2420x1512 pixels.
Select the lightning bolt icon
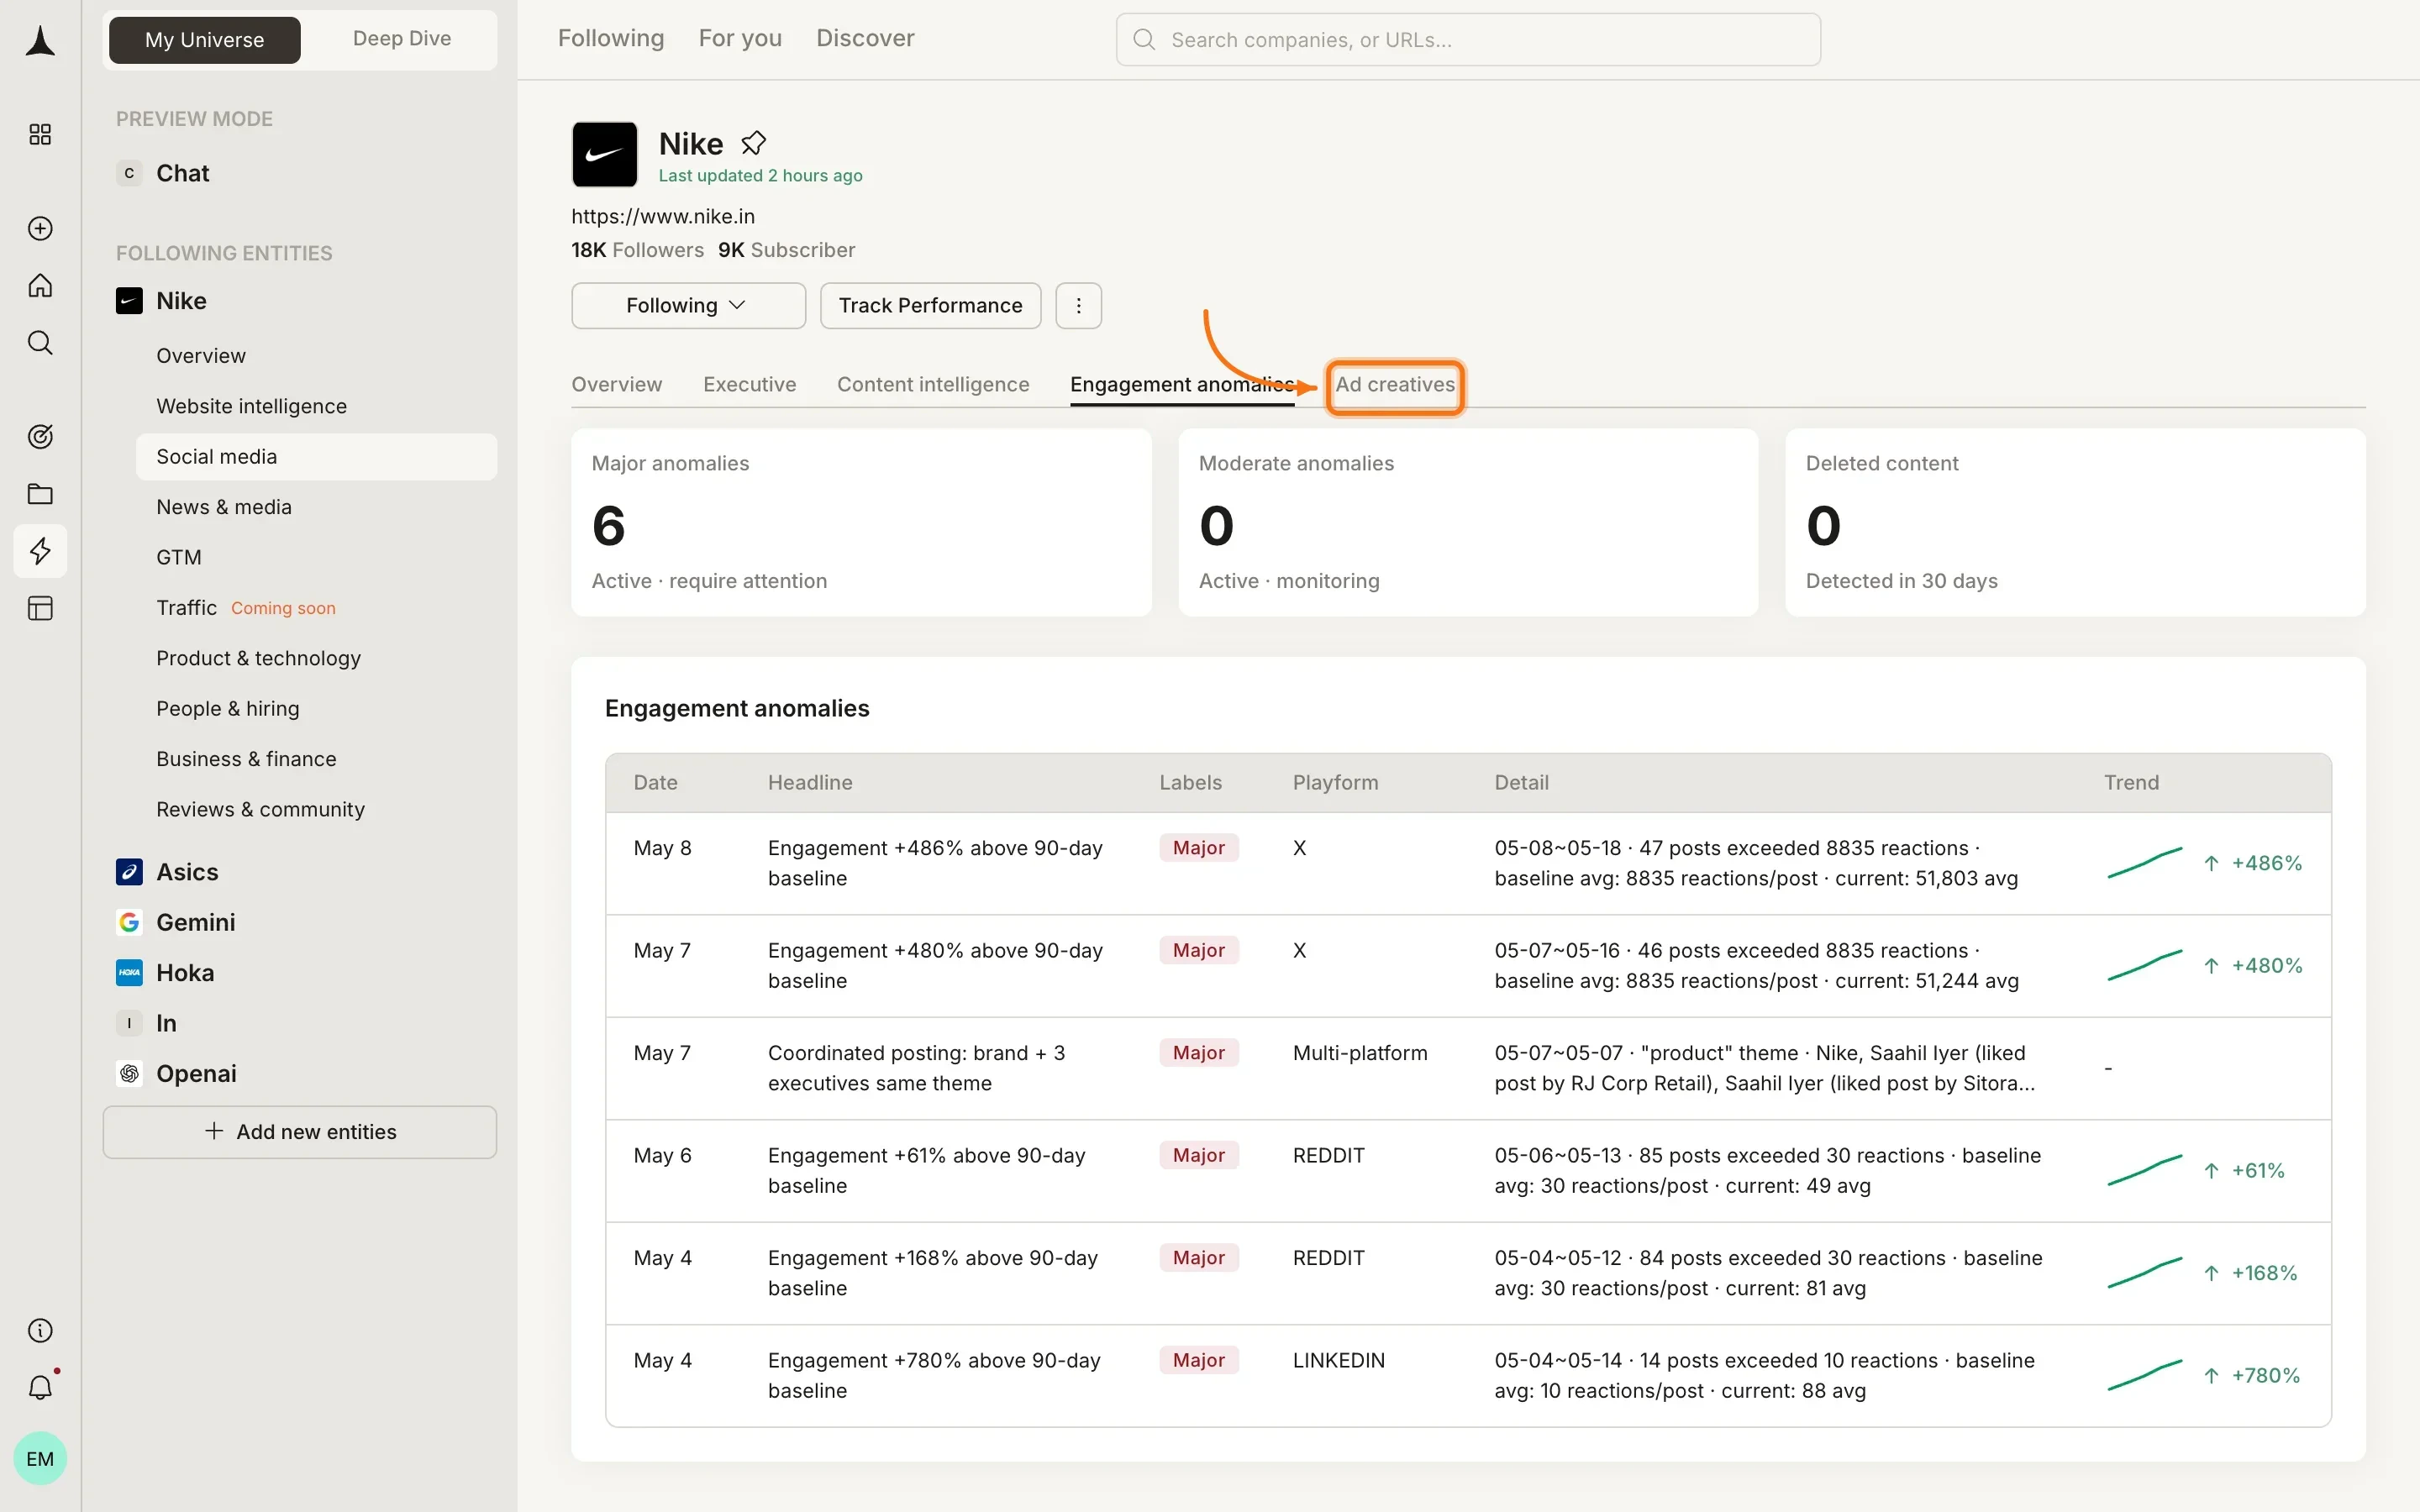[x=40, y=551]
